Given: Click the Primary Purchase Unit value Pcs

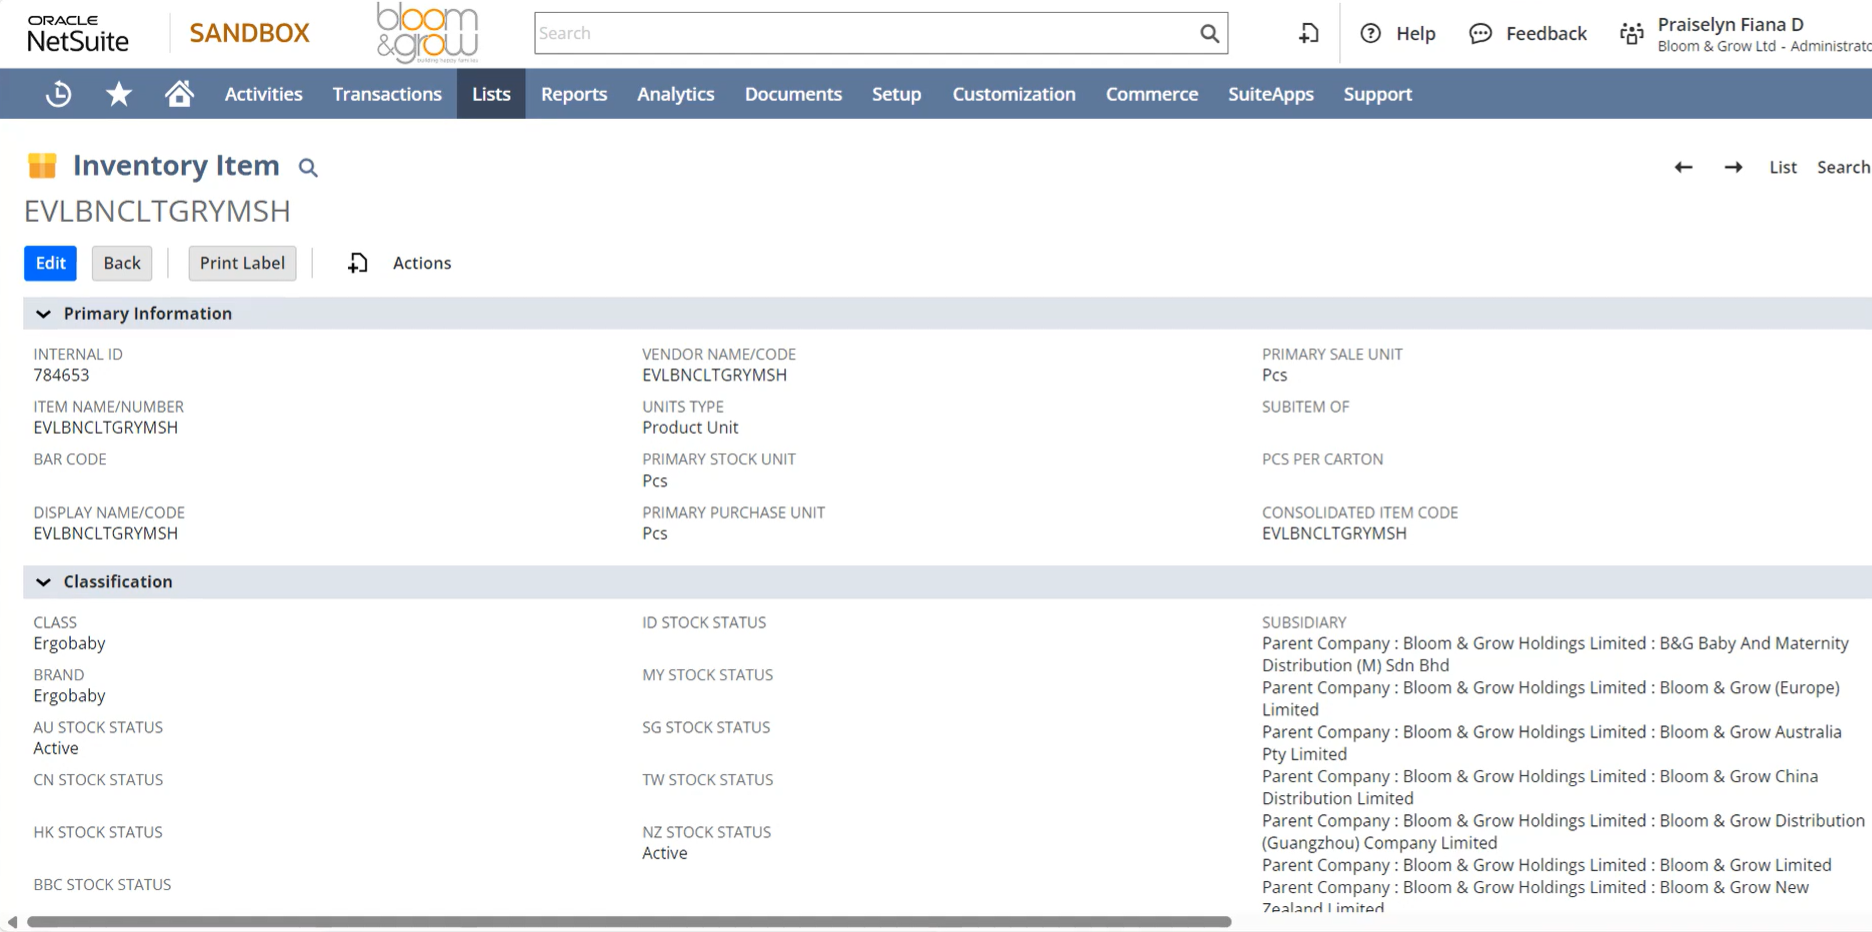Looking at the screenshot, I should pyautogui.click(x=655, y=534).
